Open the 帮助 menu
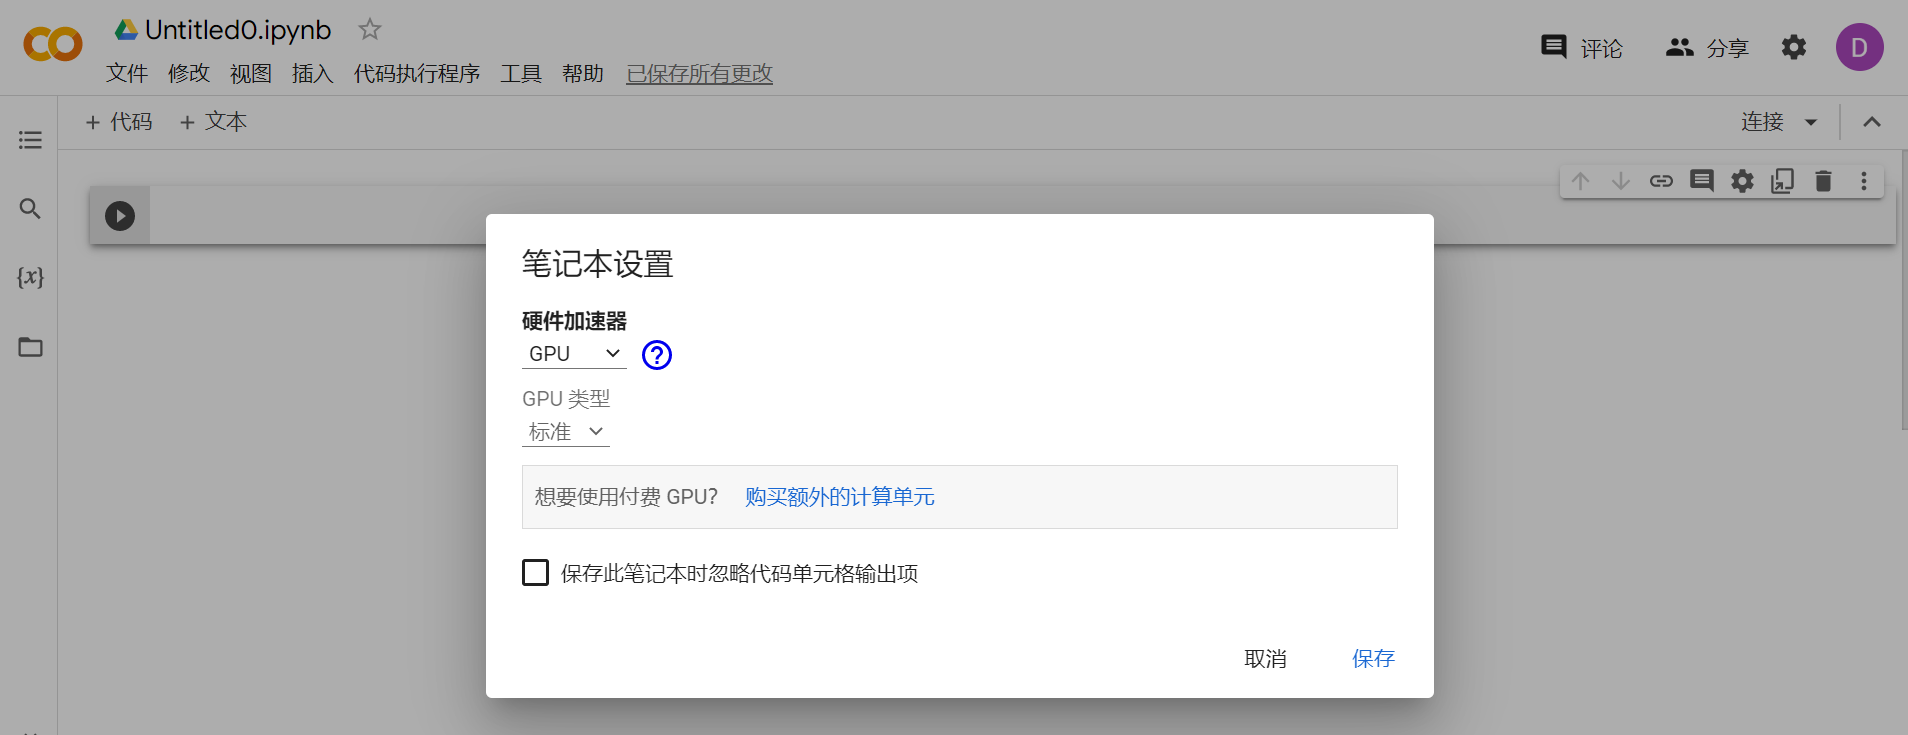 (583, 73)
